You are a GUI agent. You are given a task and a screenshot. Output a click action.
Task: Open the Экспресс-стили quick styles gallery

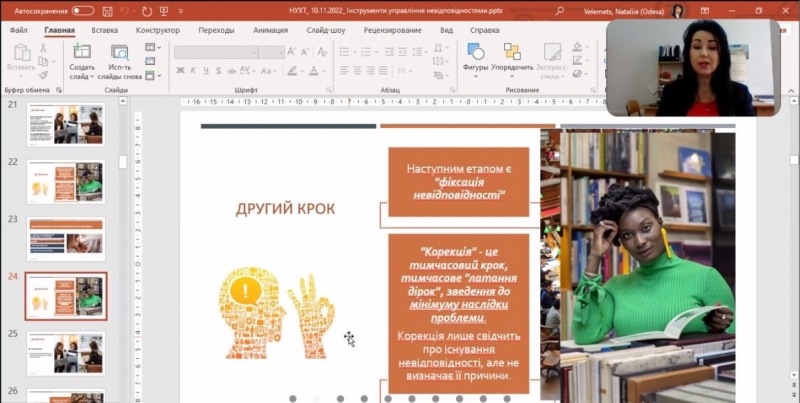point(552,61)
